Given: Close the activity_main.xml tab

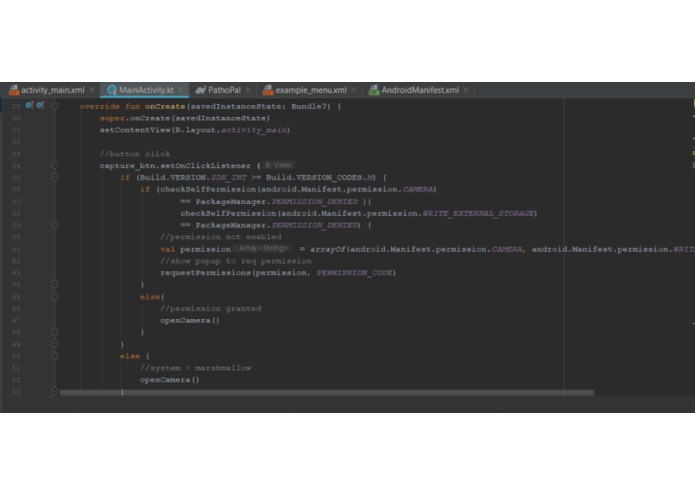Looking at the screenshot, I should tap(92, 90).
